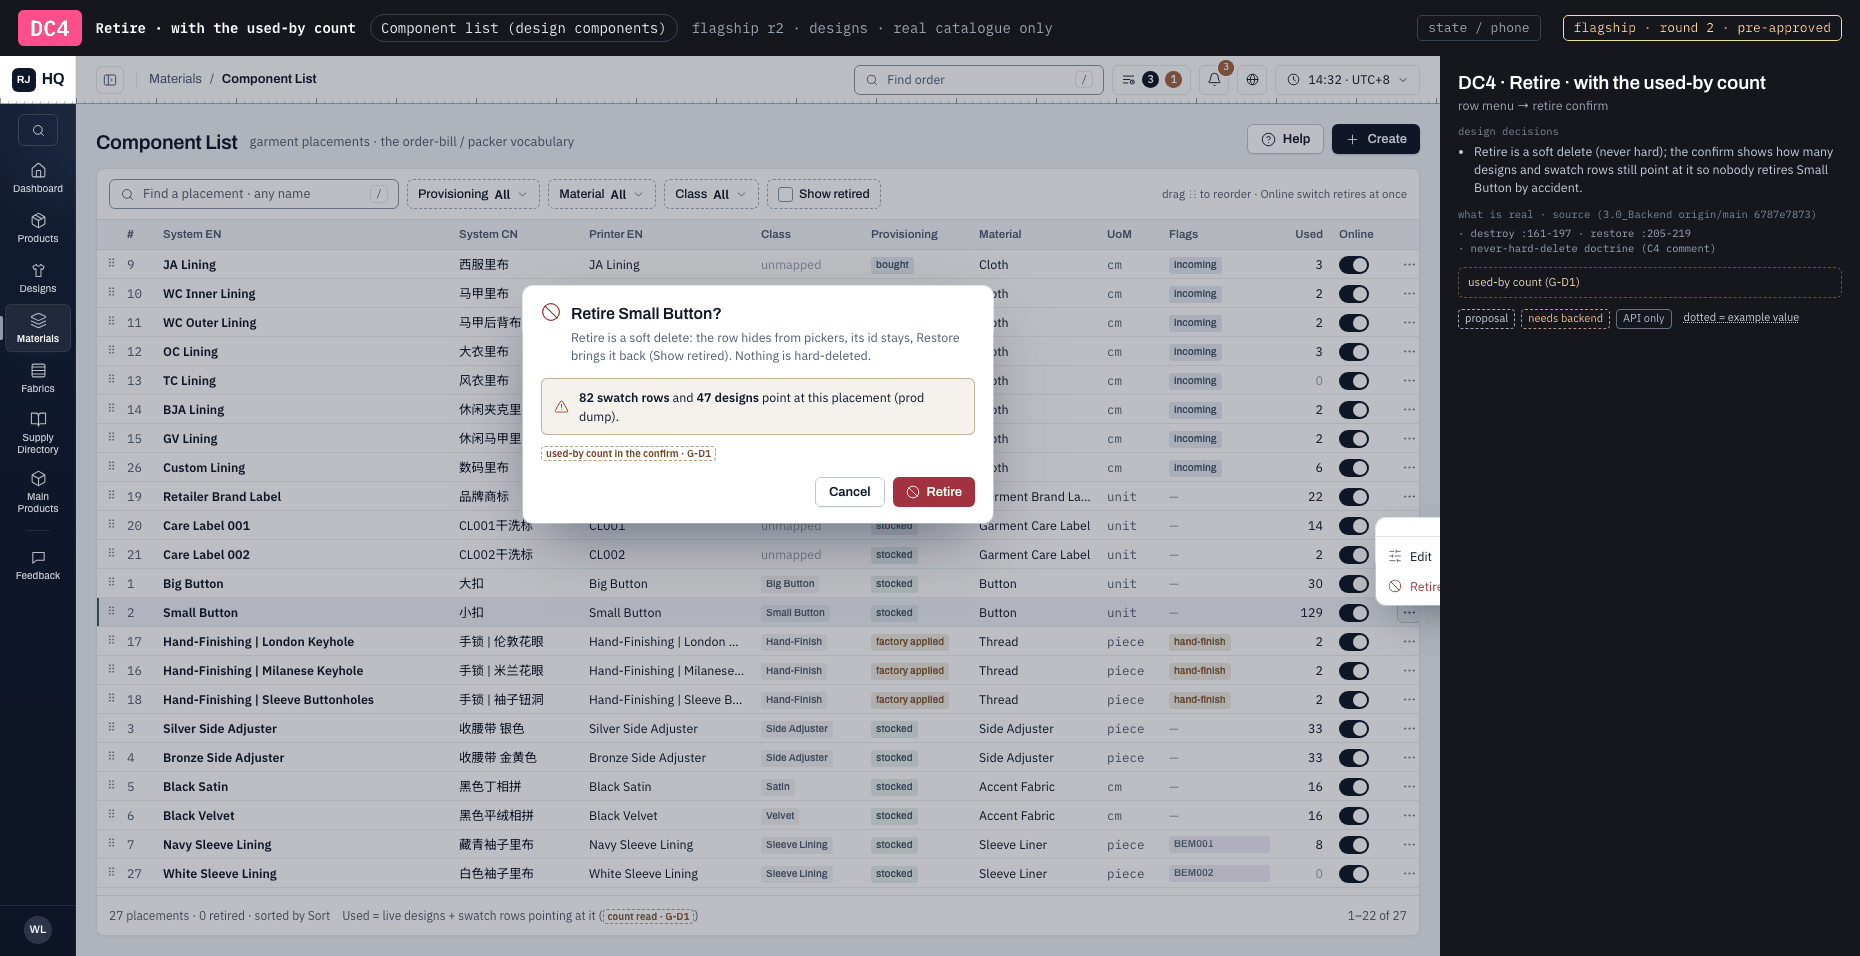Toggle Online switch for Care Label 002
This screenshot has height=956, width=1860.
coord(1354,555)
